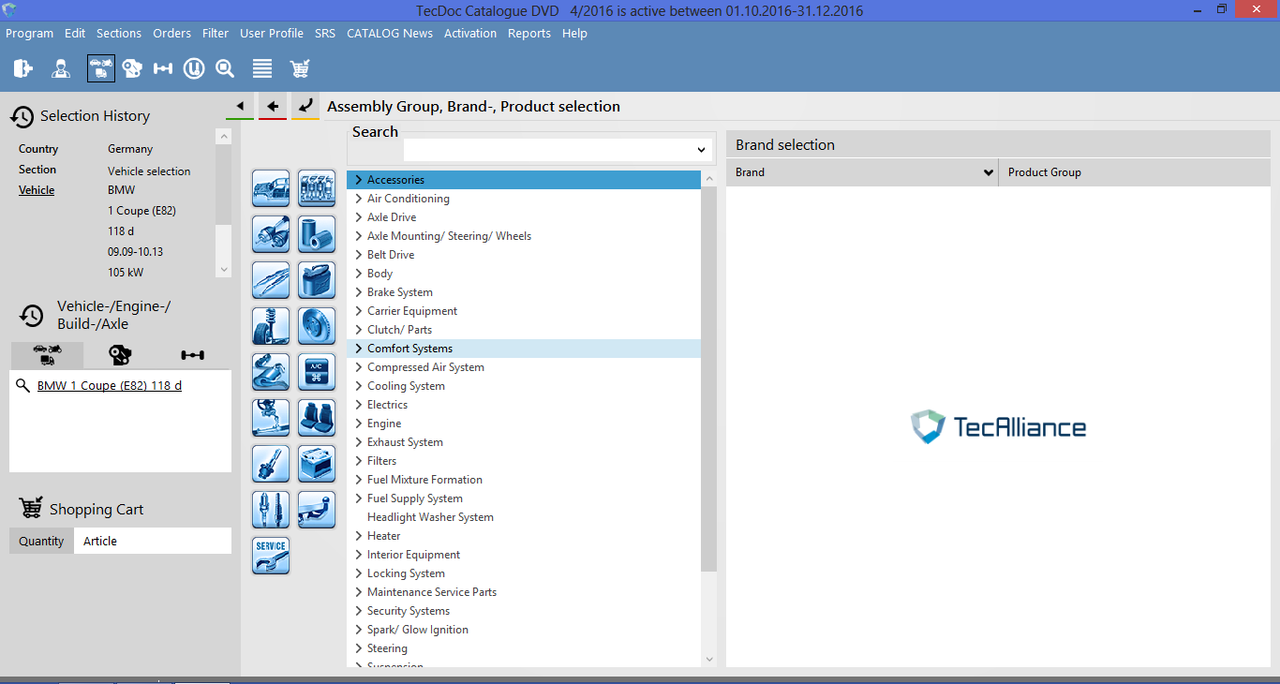Select the wiper blades assembly icon

click(x=271, y=280)
